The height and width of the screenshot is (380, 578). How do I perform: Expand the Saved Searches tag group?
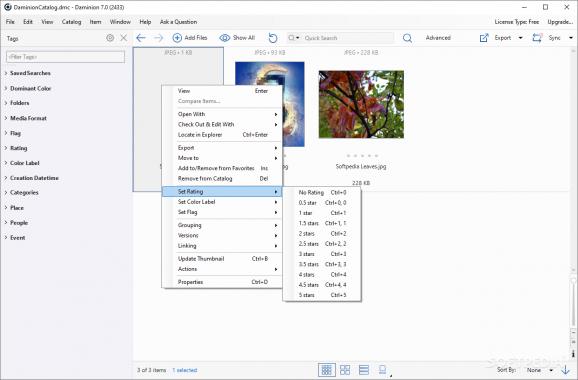click(x=6, y=73)
